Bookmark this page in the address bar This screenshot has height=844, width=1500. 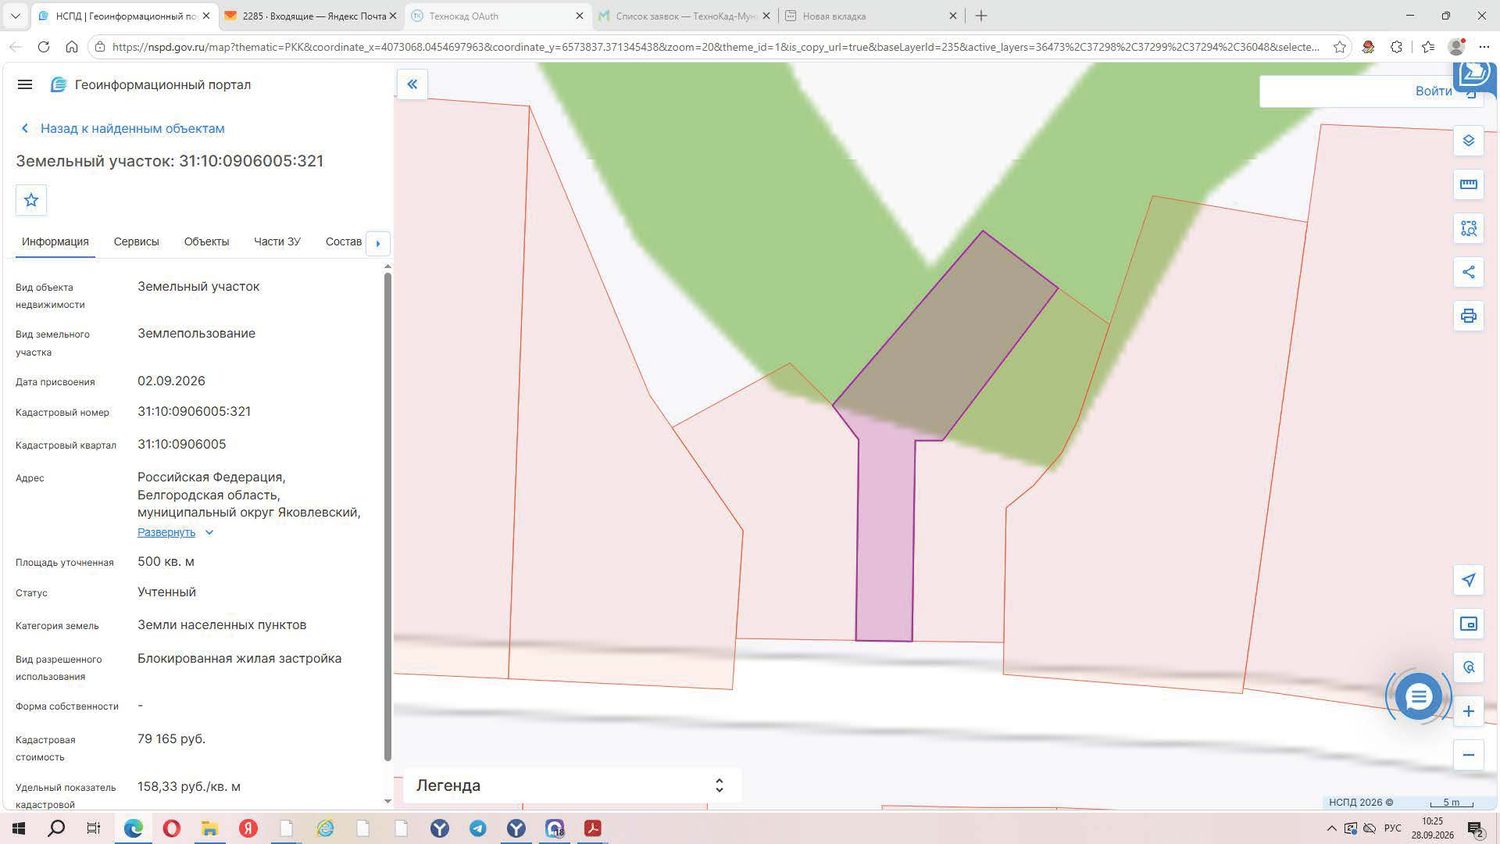pyautogui.click(x=1340, y=47)
